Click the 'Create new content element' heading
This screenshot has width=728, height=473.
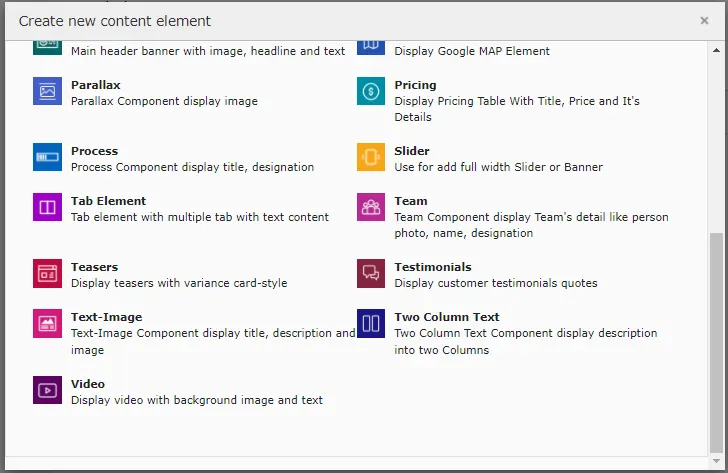[x=115, y=21]
